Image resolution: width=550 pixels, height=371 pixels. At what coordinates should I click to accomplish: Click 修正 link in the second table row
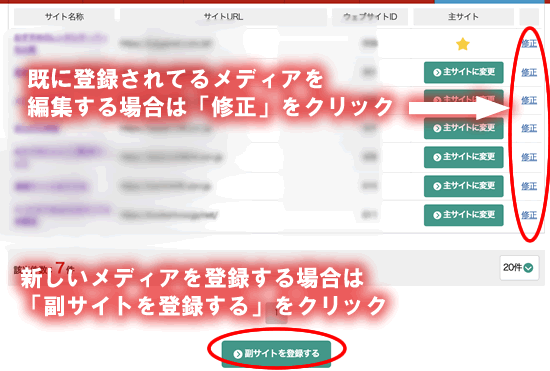coord(529,72)
